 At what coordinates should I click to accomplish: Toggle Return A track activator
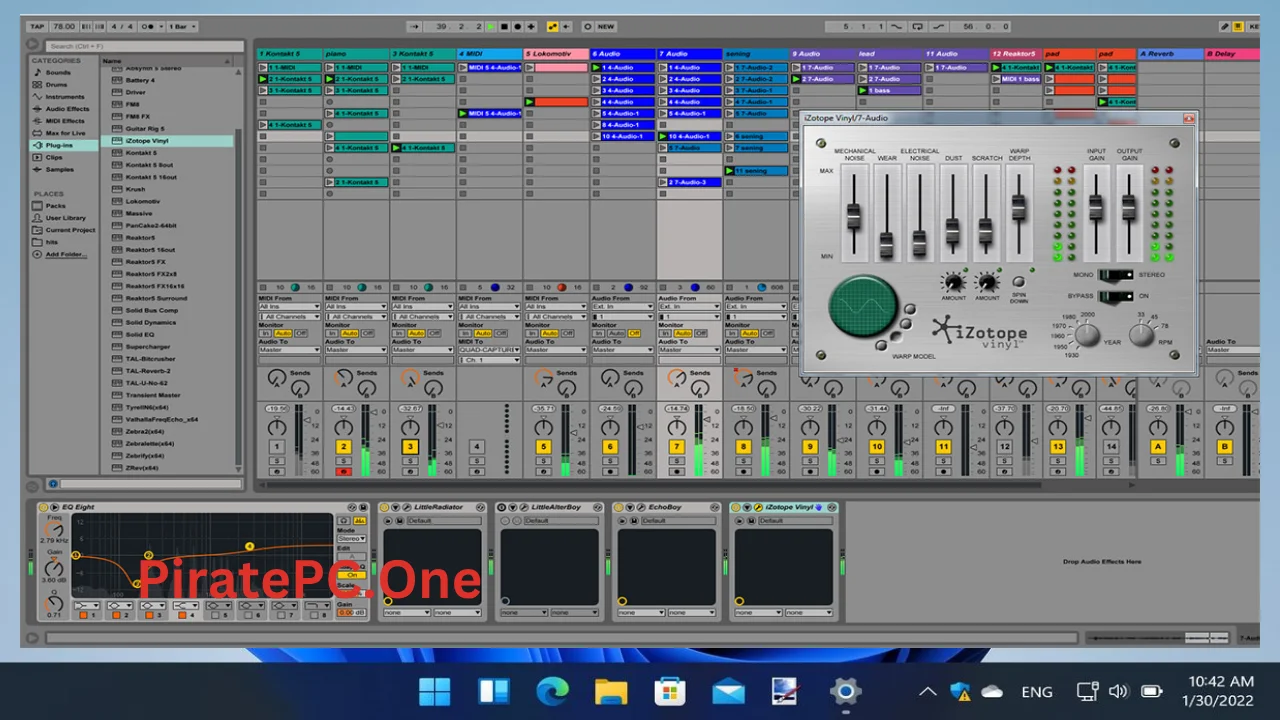(1158, 447)
